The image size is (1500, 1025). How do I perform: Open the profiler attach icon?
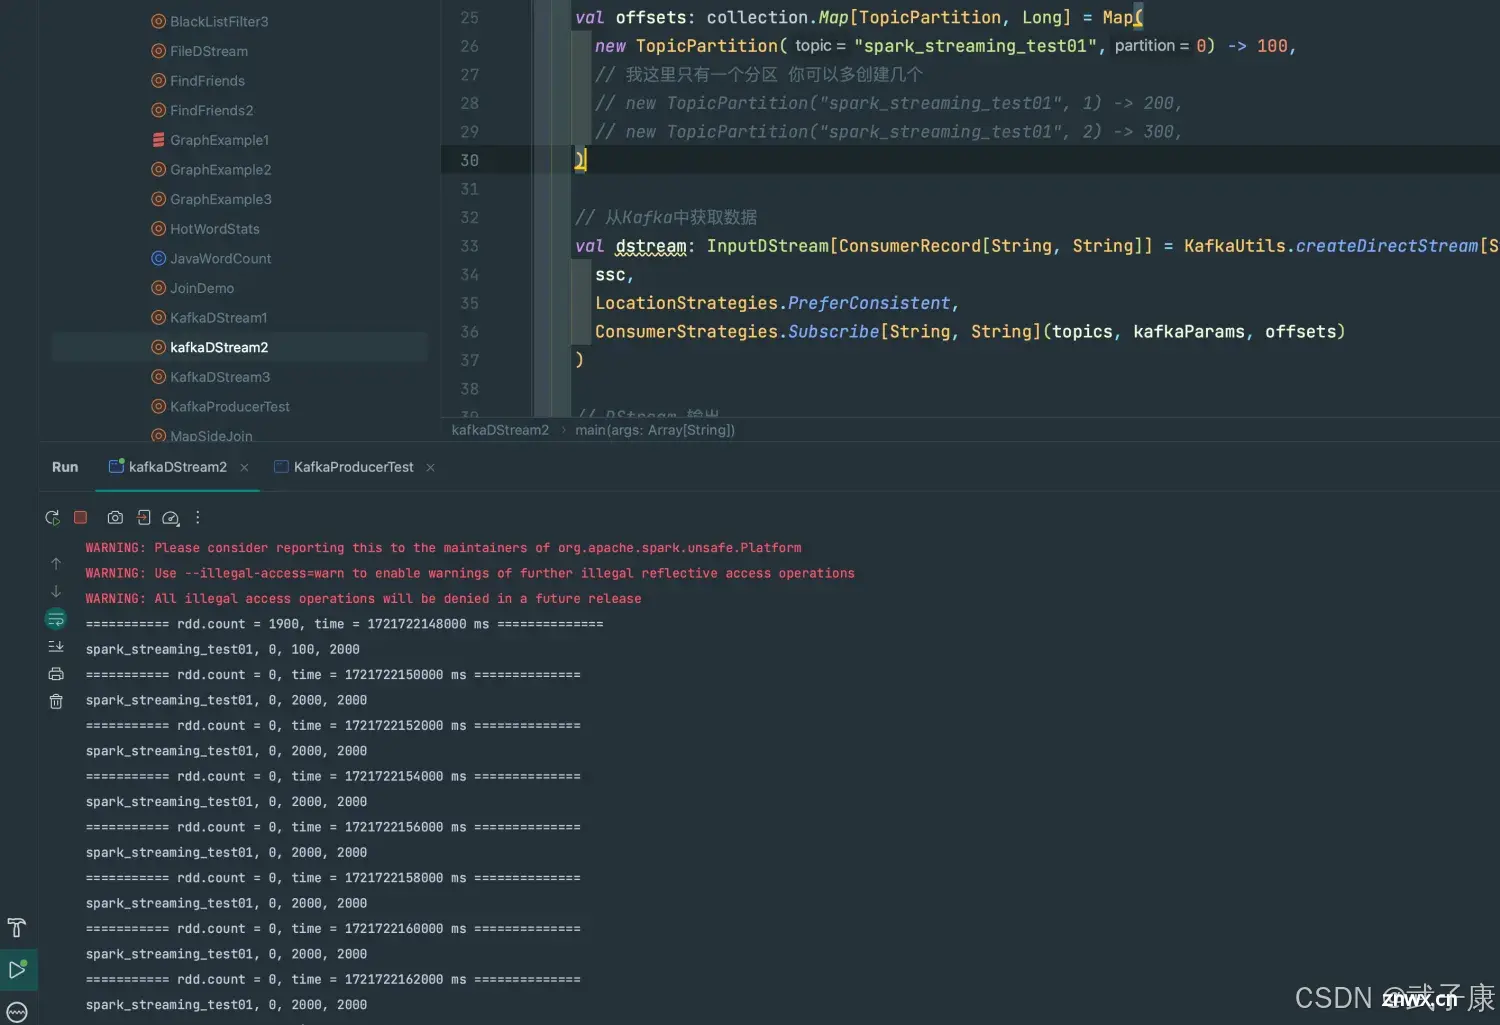tap(171, 518)
